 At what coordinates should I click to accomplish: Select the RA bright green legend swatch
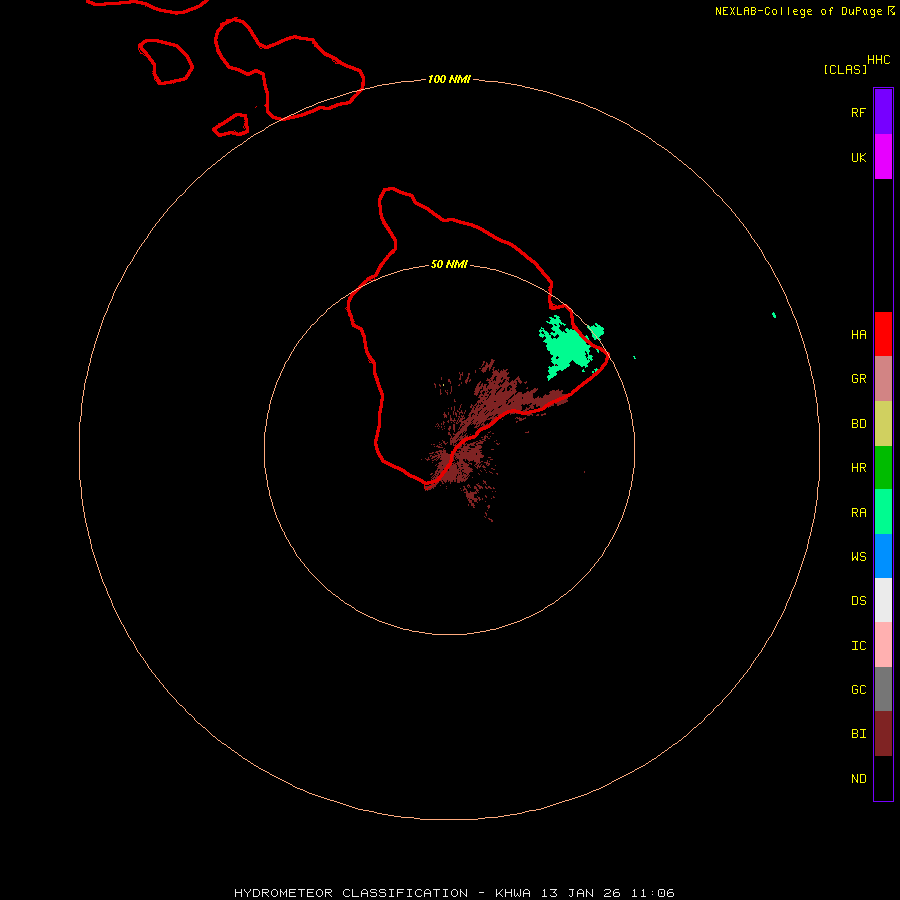pyautogui.click(x=883, y=511)
